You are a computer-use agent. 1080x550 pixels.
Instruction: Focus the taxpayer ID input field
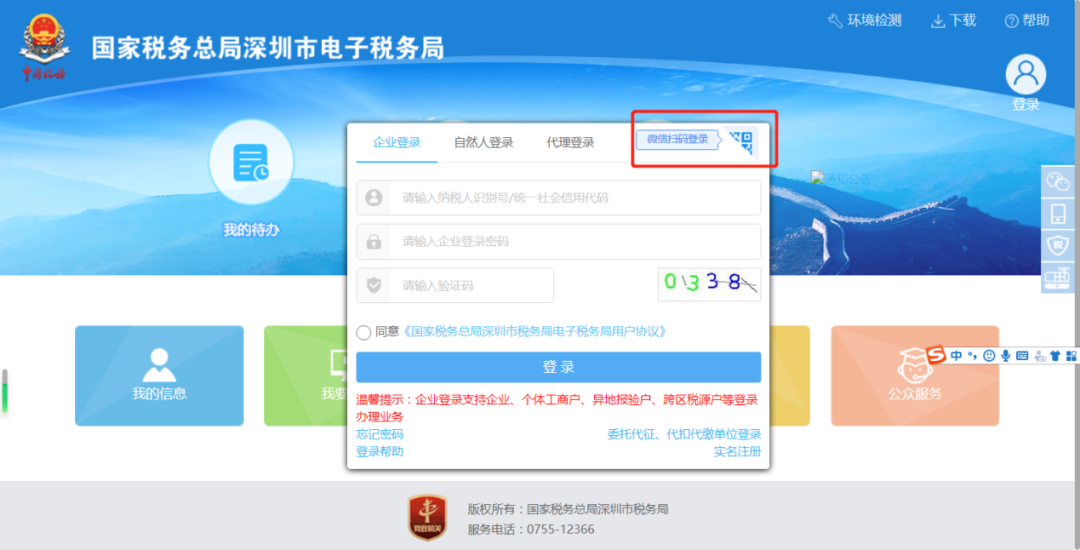point(559,198)
